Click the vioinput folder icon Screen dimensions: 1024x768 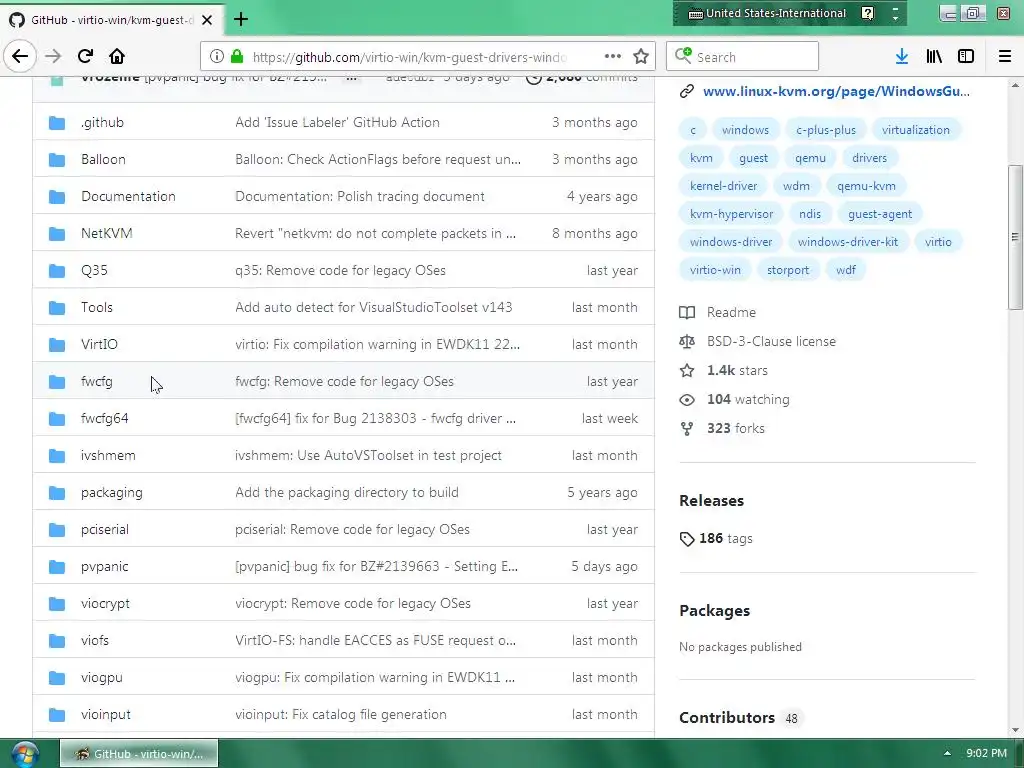point(57,714)
